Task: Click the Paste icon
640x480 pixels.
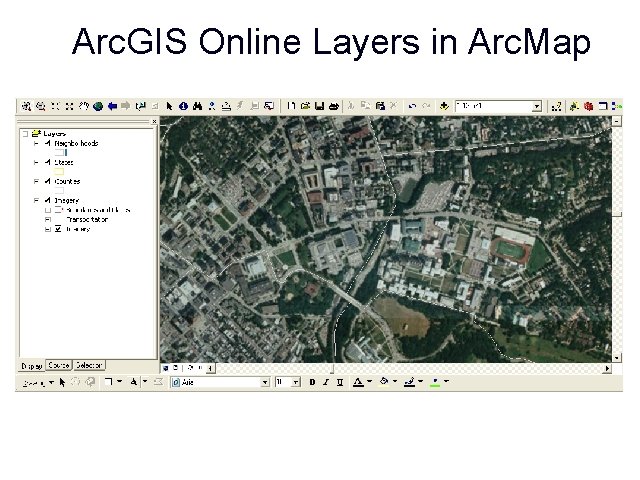Action: [380, 106]
